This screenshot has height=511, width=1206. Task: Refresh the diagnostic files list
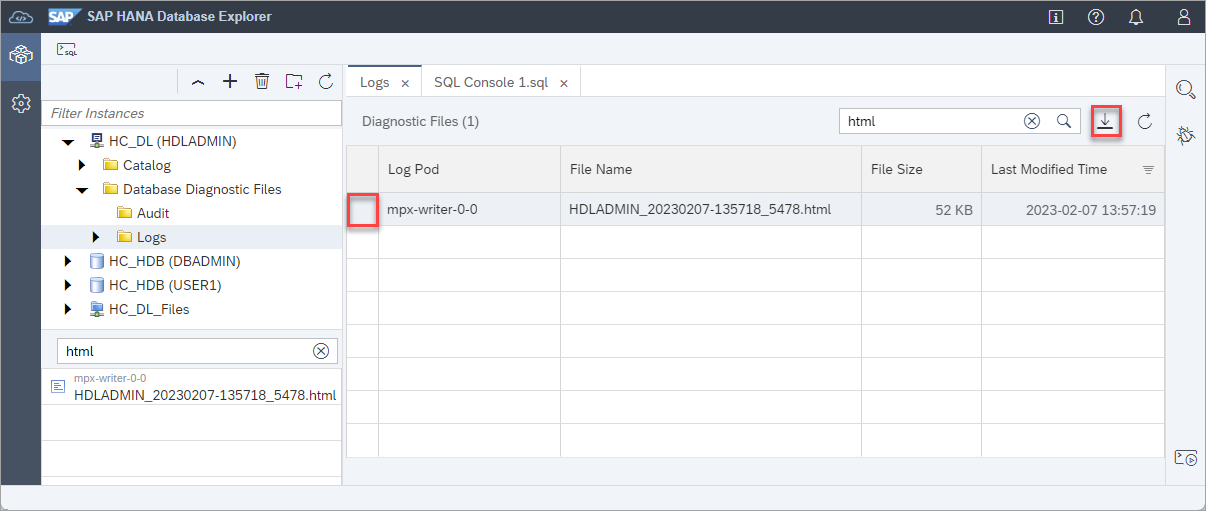tap(1145, 121)
